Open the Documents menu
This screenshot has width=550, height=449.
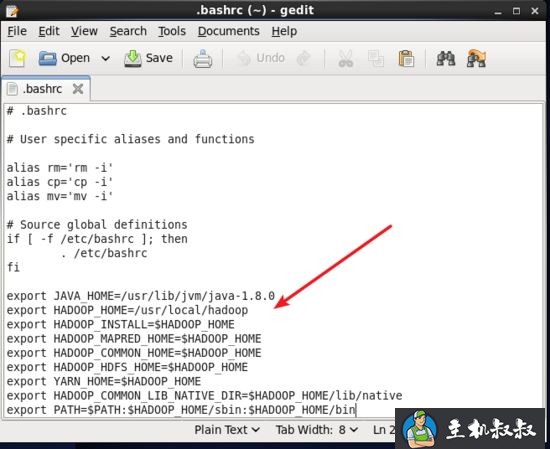[229, 32]
